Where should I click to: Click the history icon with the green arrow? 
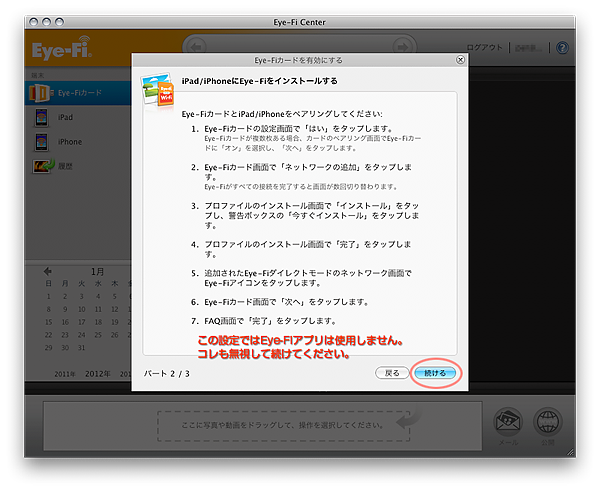[43, 166]
